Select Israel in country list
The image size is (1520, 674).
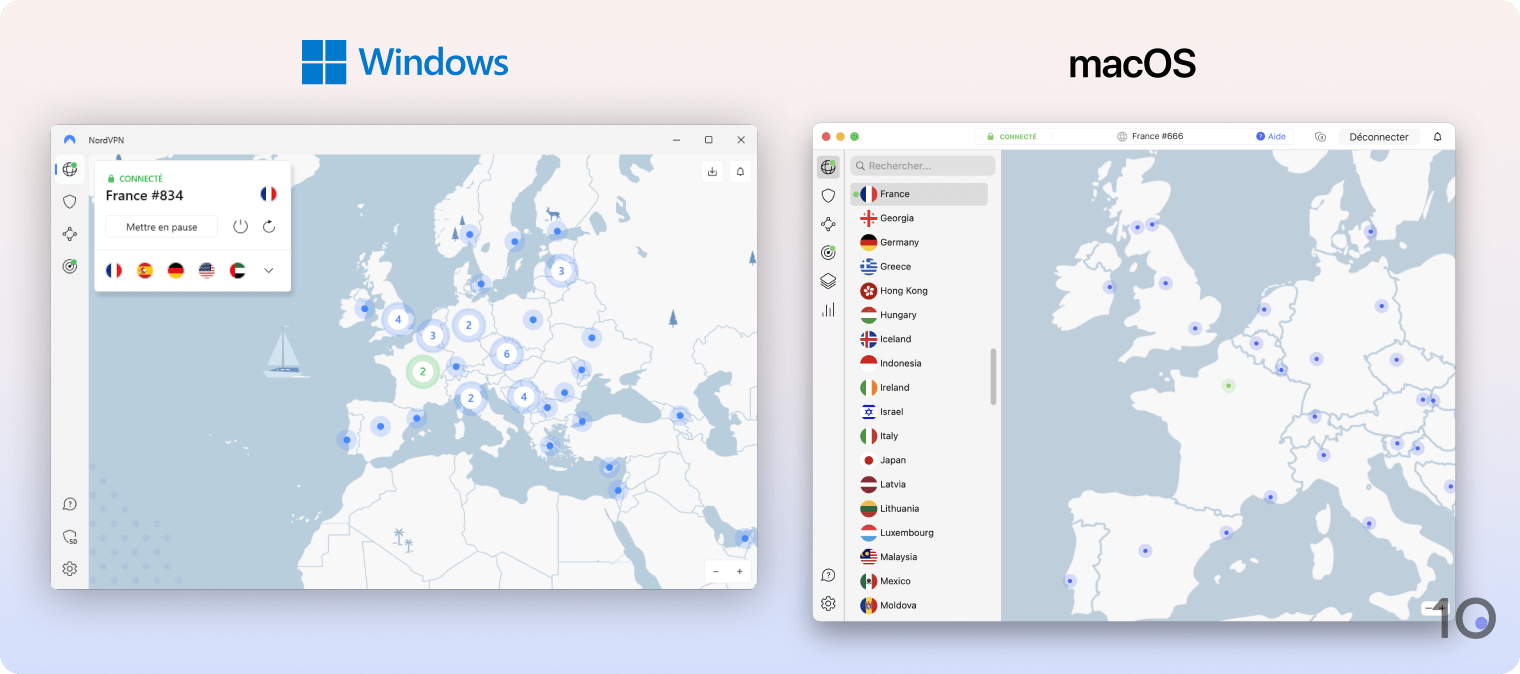tap(919, 412)
